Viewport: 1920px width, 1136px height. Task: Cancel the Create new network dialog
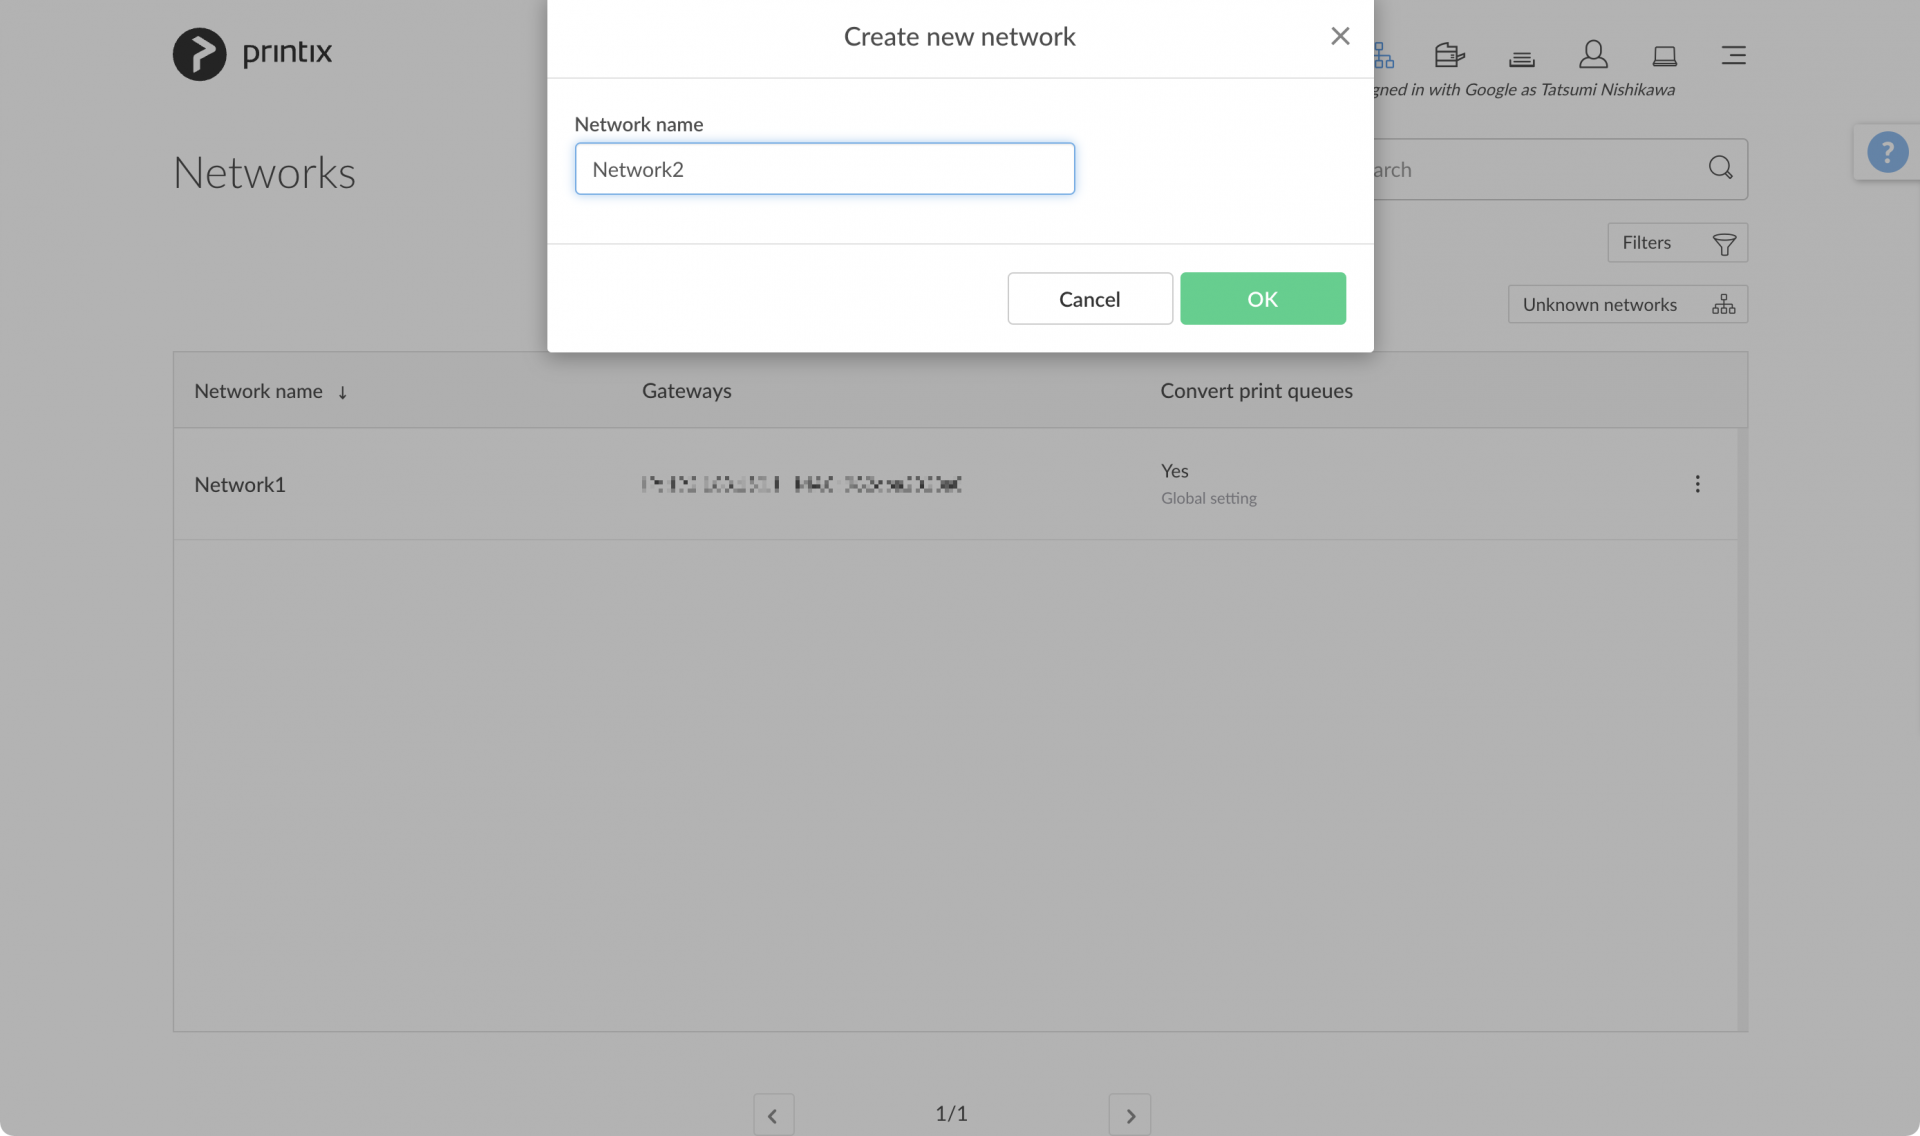pos(1089,298)
